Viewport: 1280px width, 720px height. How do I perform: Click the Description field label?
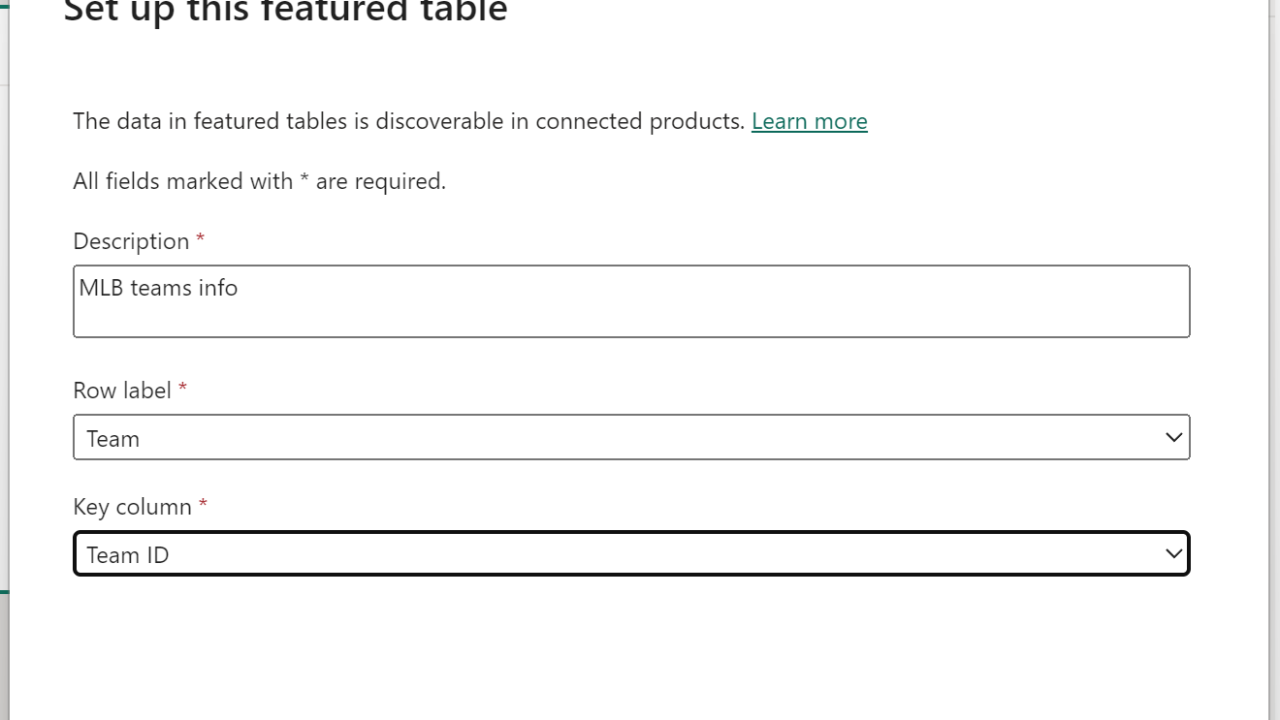point(131,242)
